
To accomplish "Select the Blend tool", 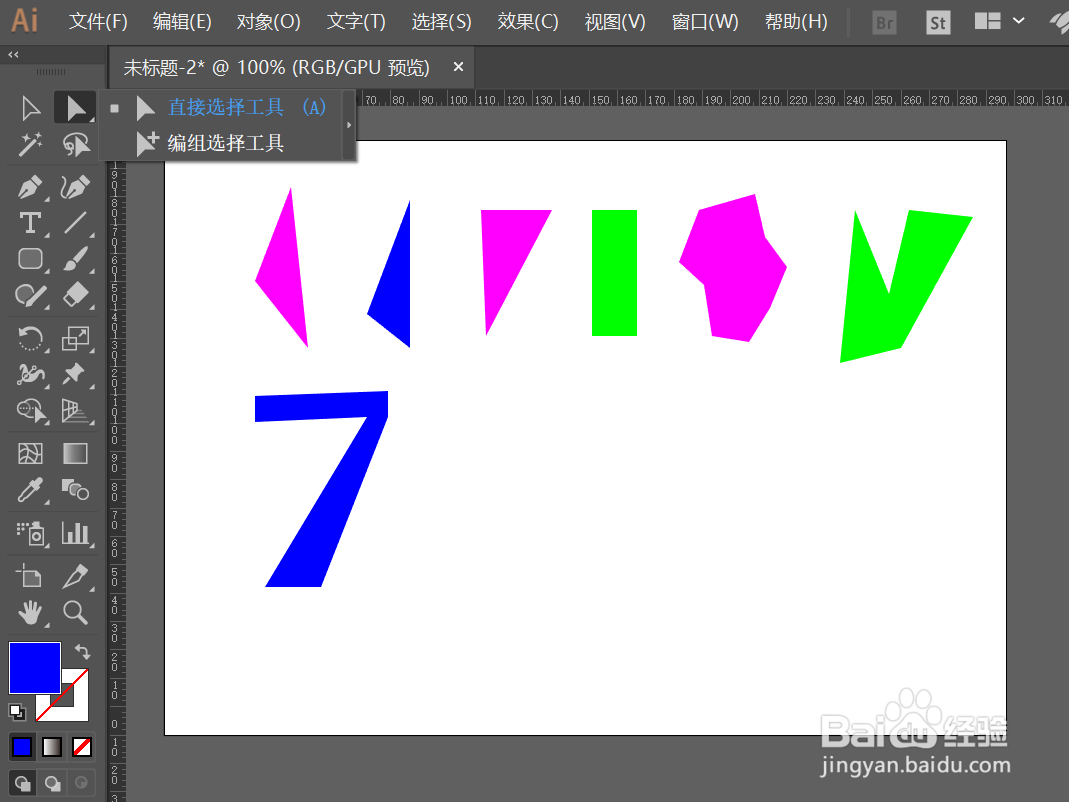I will [75, 490].
